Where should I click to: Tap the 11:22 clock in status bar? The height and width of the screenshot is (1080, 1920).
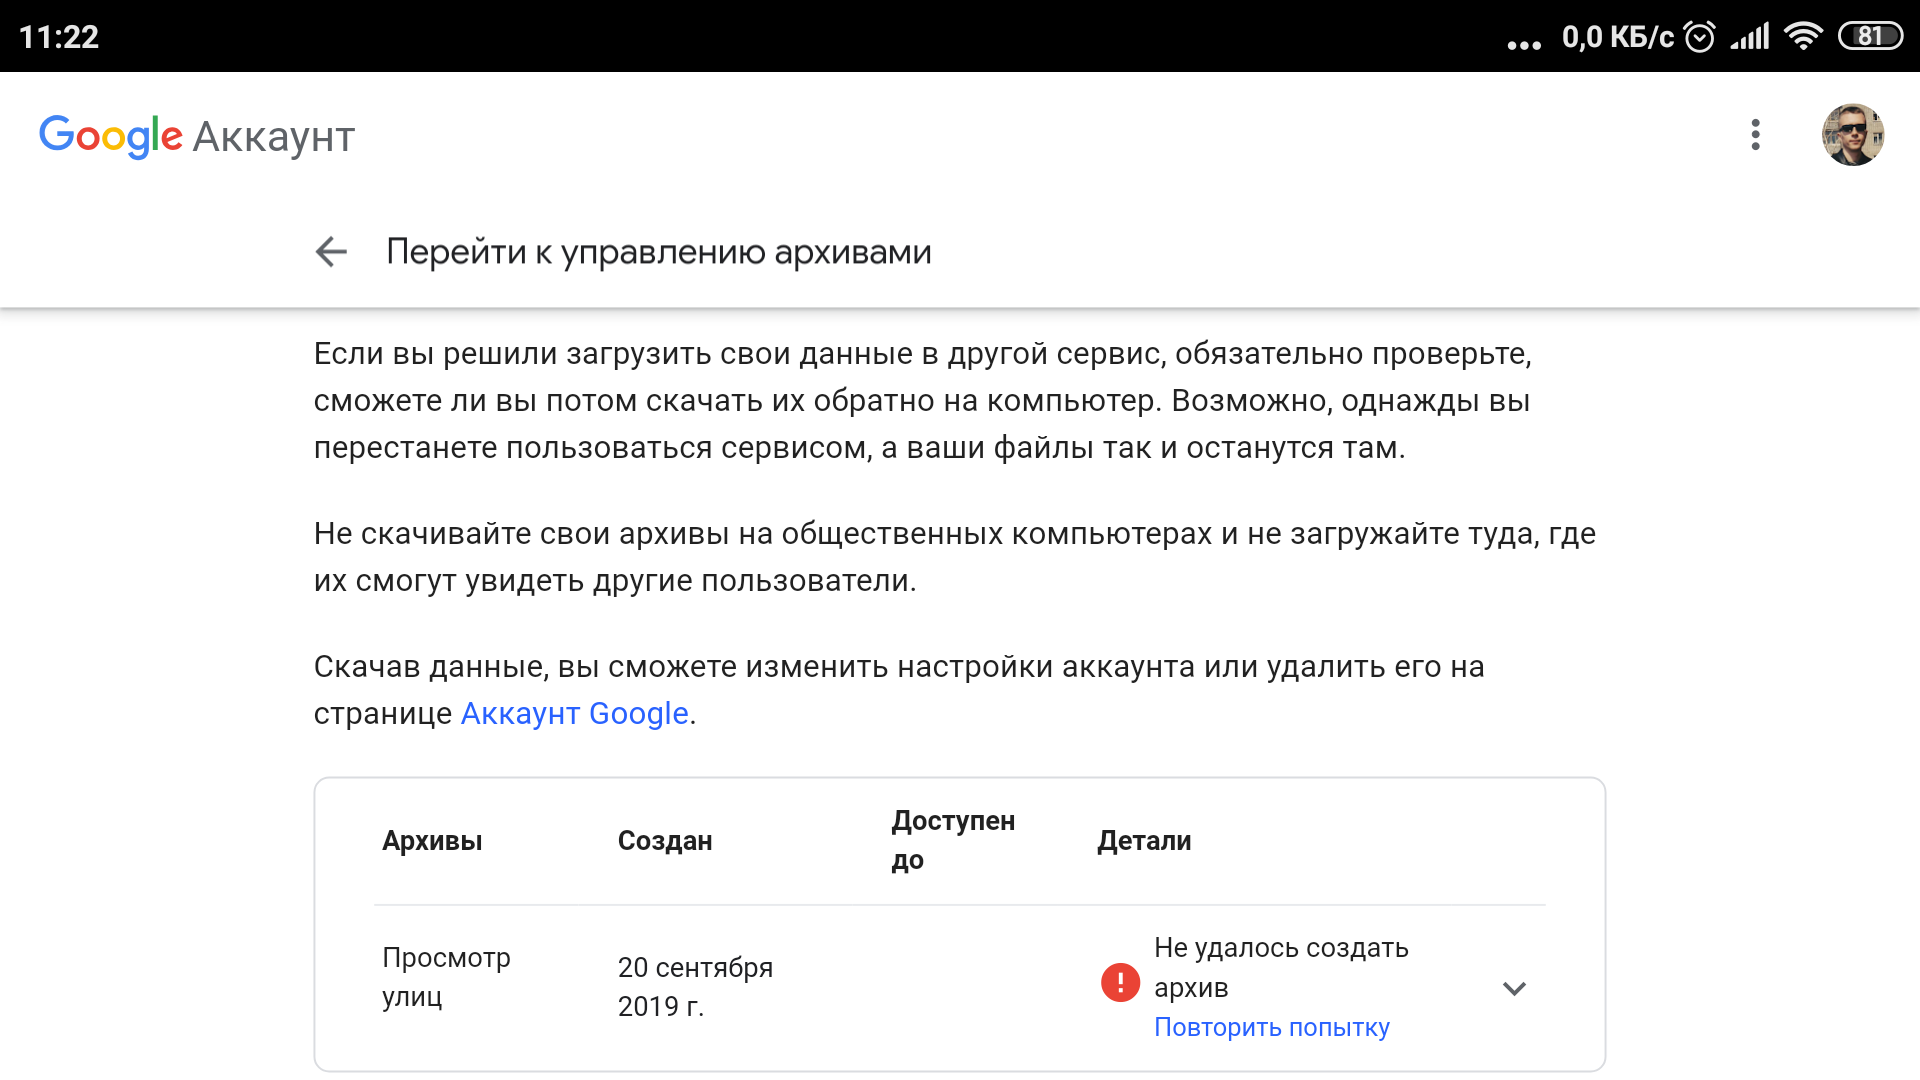[x=59, y=37]
